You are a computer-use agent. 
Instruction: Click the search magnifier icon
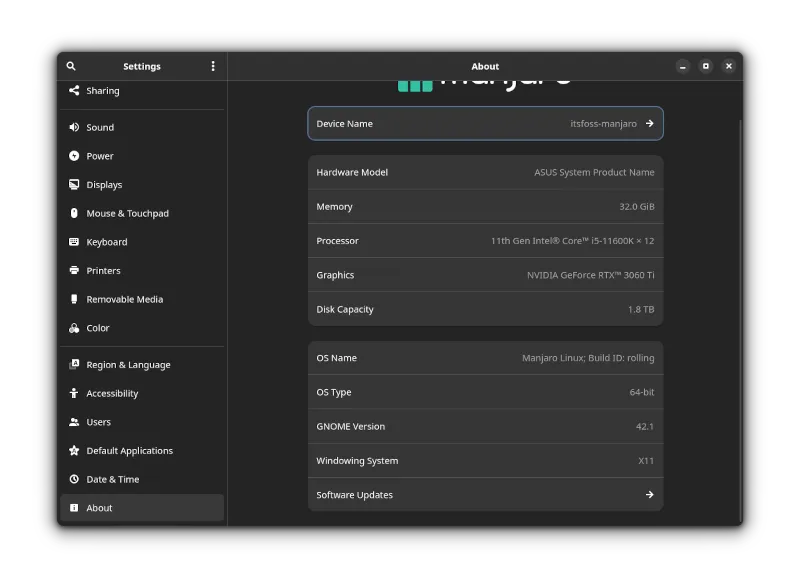point(70,66)
